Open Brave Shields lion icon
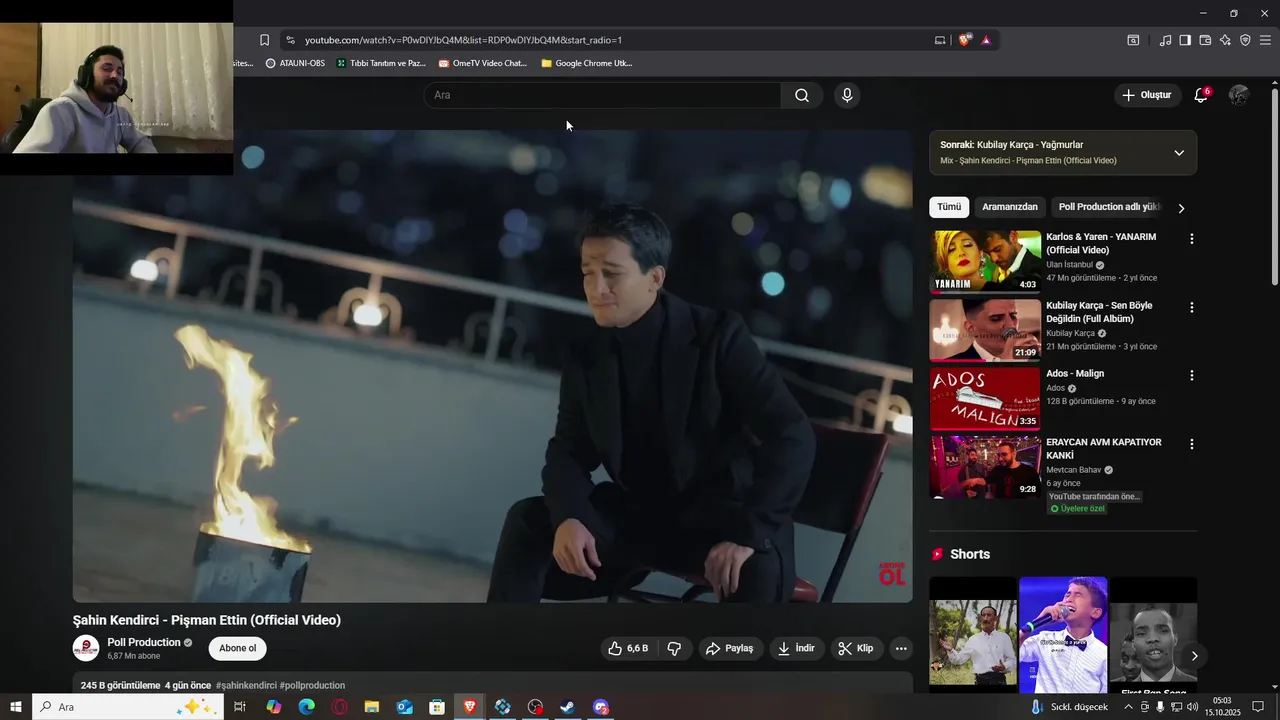 pos(964,40)
